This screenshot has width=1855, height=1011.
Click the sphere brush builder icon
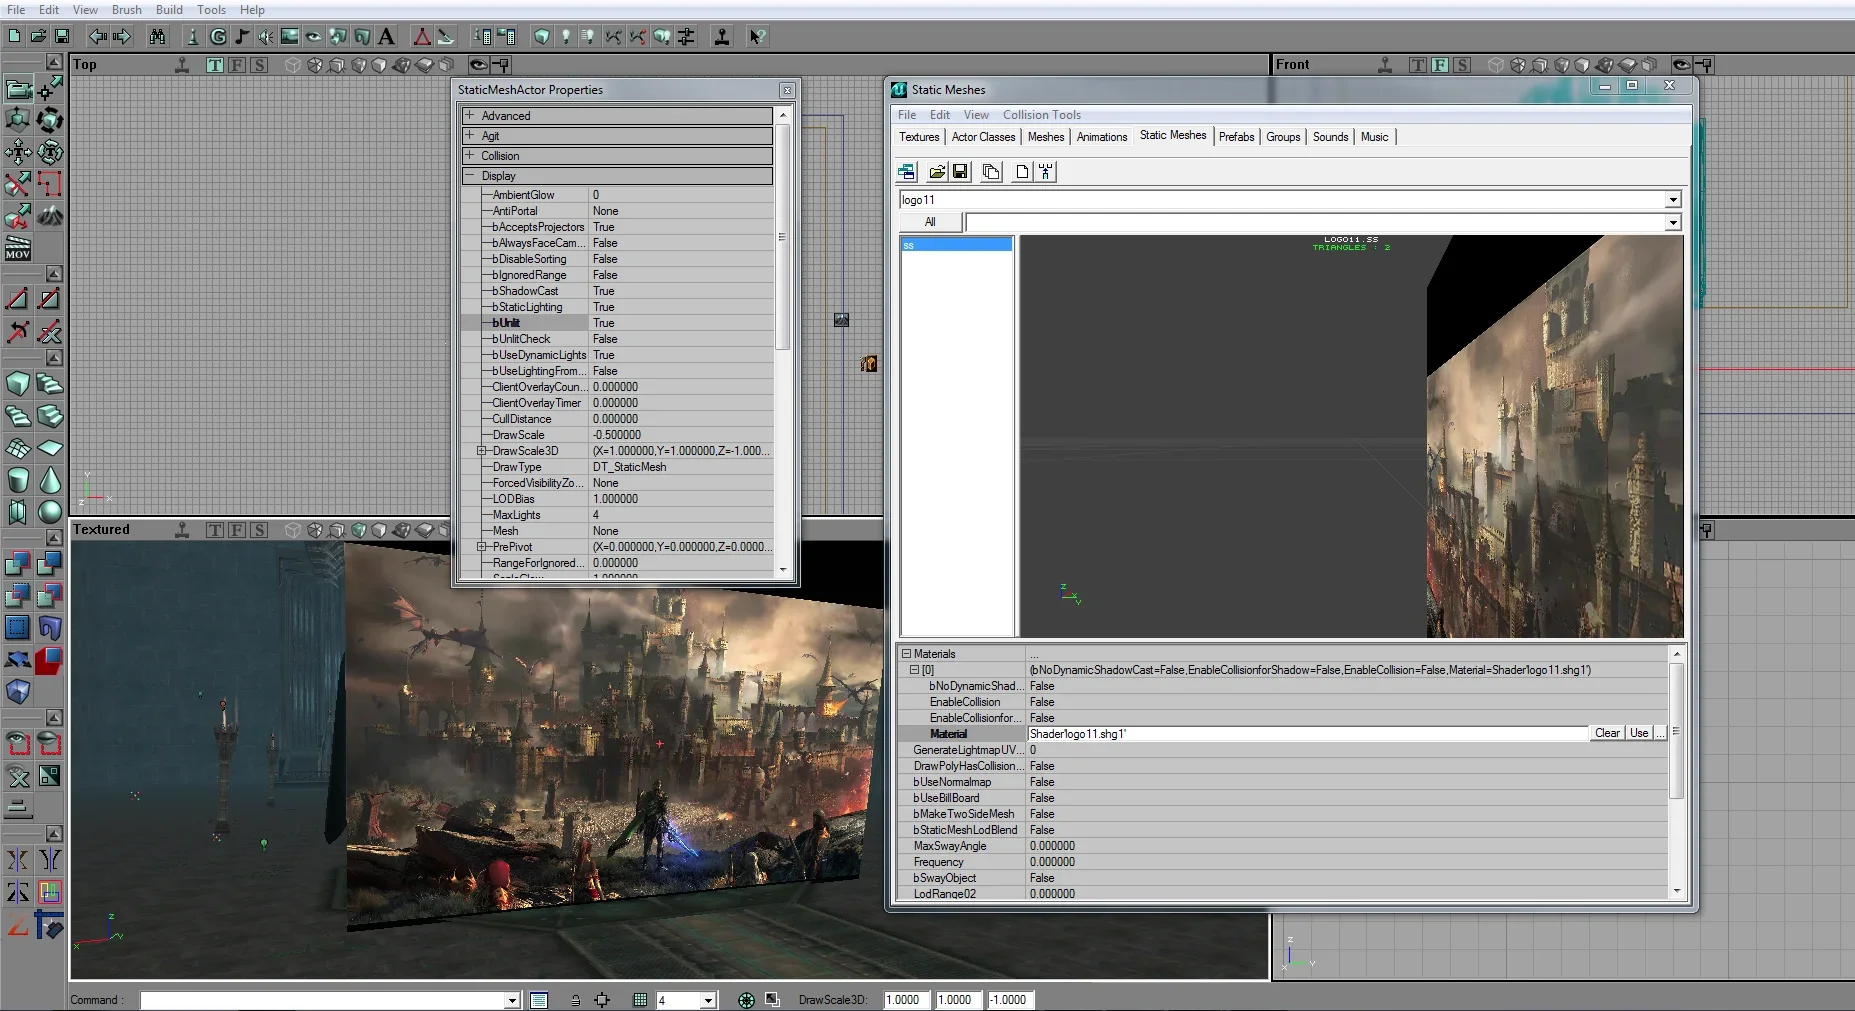click(x=50, y=512)
